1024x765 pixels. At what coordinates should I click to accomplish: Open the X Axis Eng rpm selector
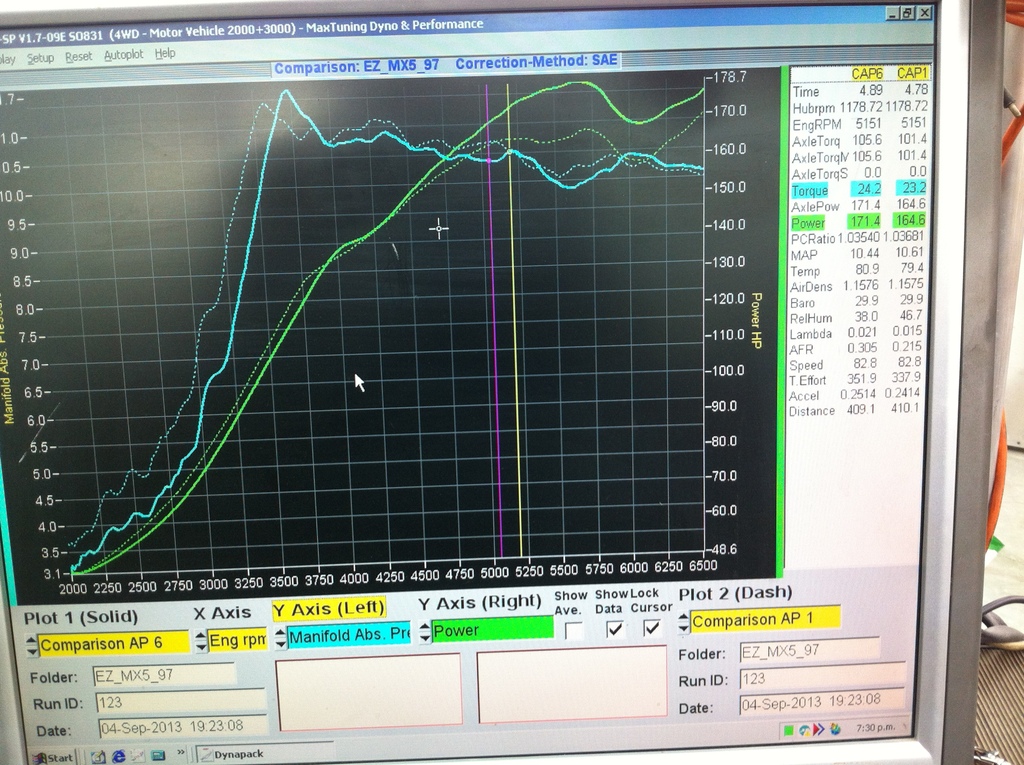[x=232, y=640]
